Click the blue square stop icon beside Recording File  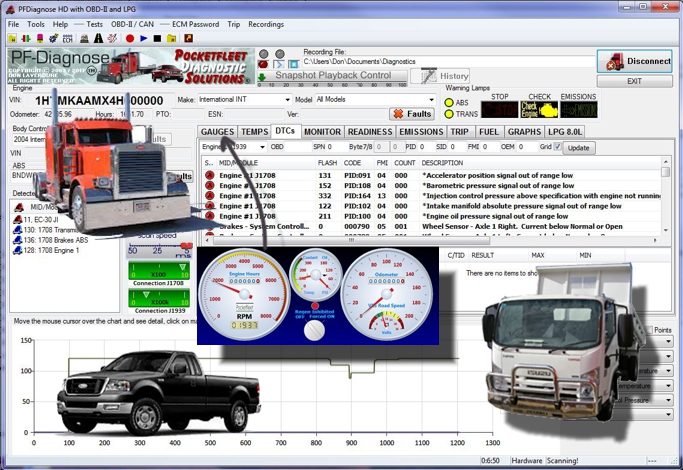coord(294,64)
